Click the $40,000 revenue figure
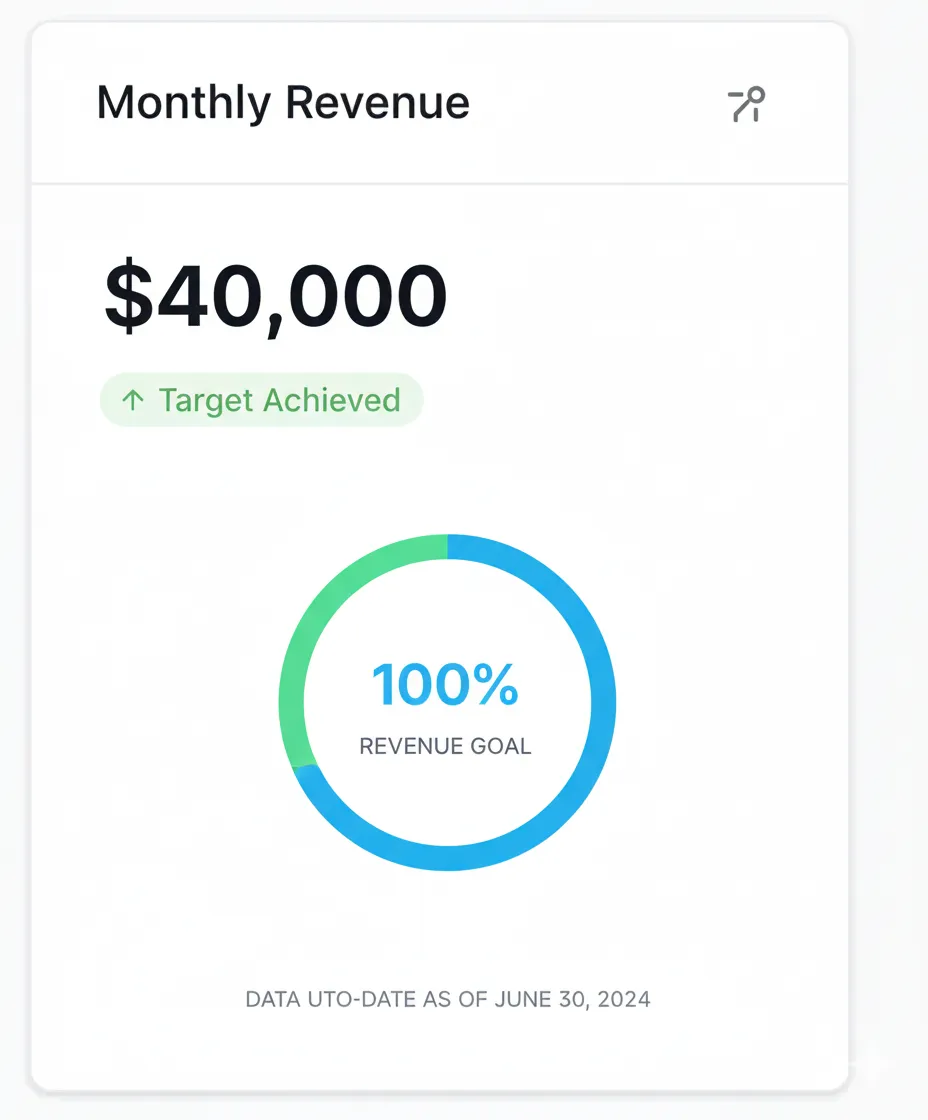 point(276,297)
